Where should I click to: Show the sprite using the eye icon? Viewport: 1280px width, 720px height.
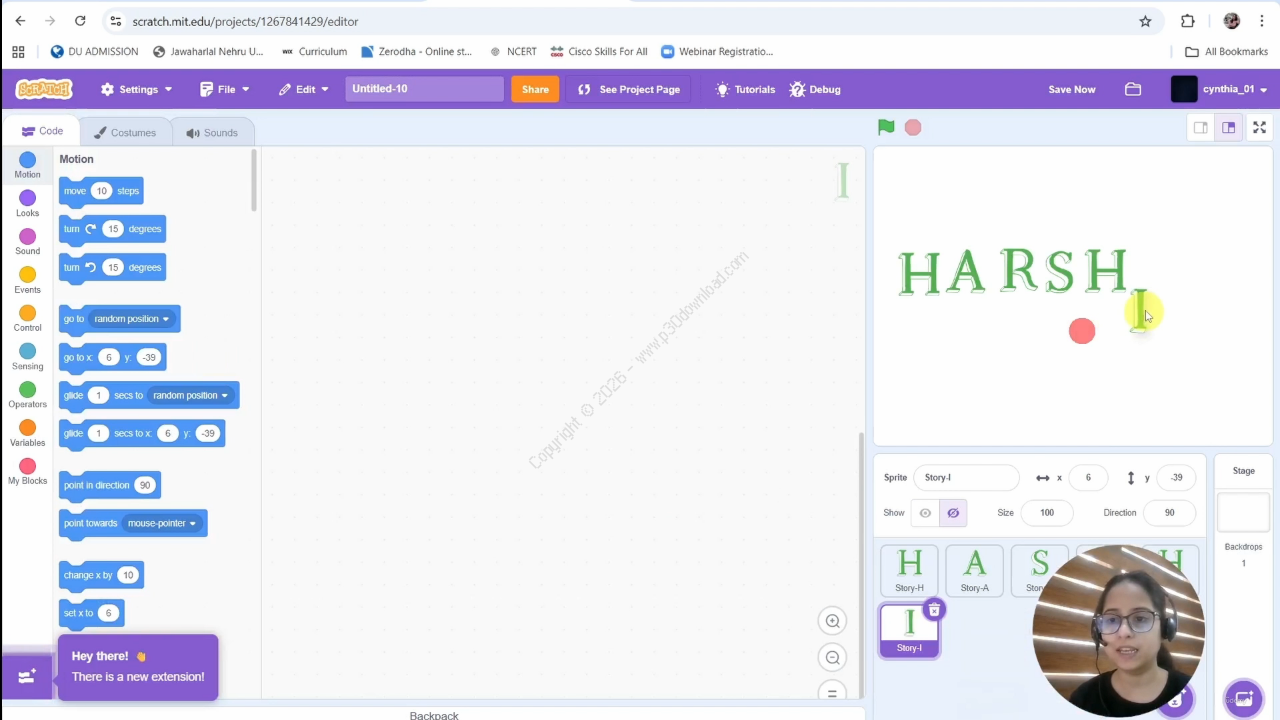point(925,513)
